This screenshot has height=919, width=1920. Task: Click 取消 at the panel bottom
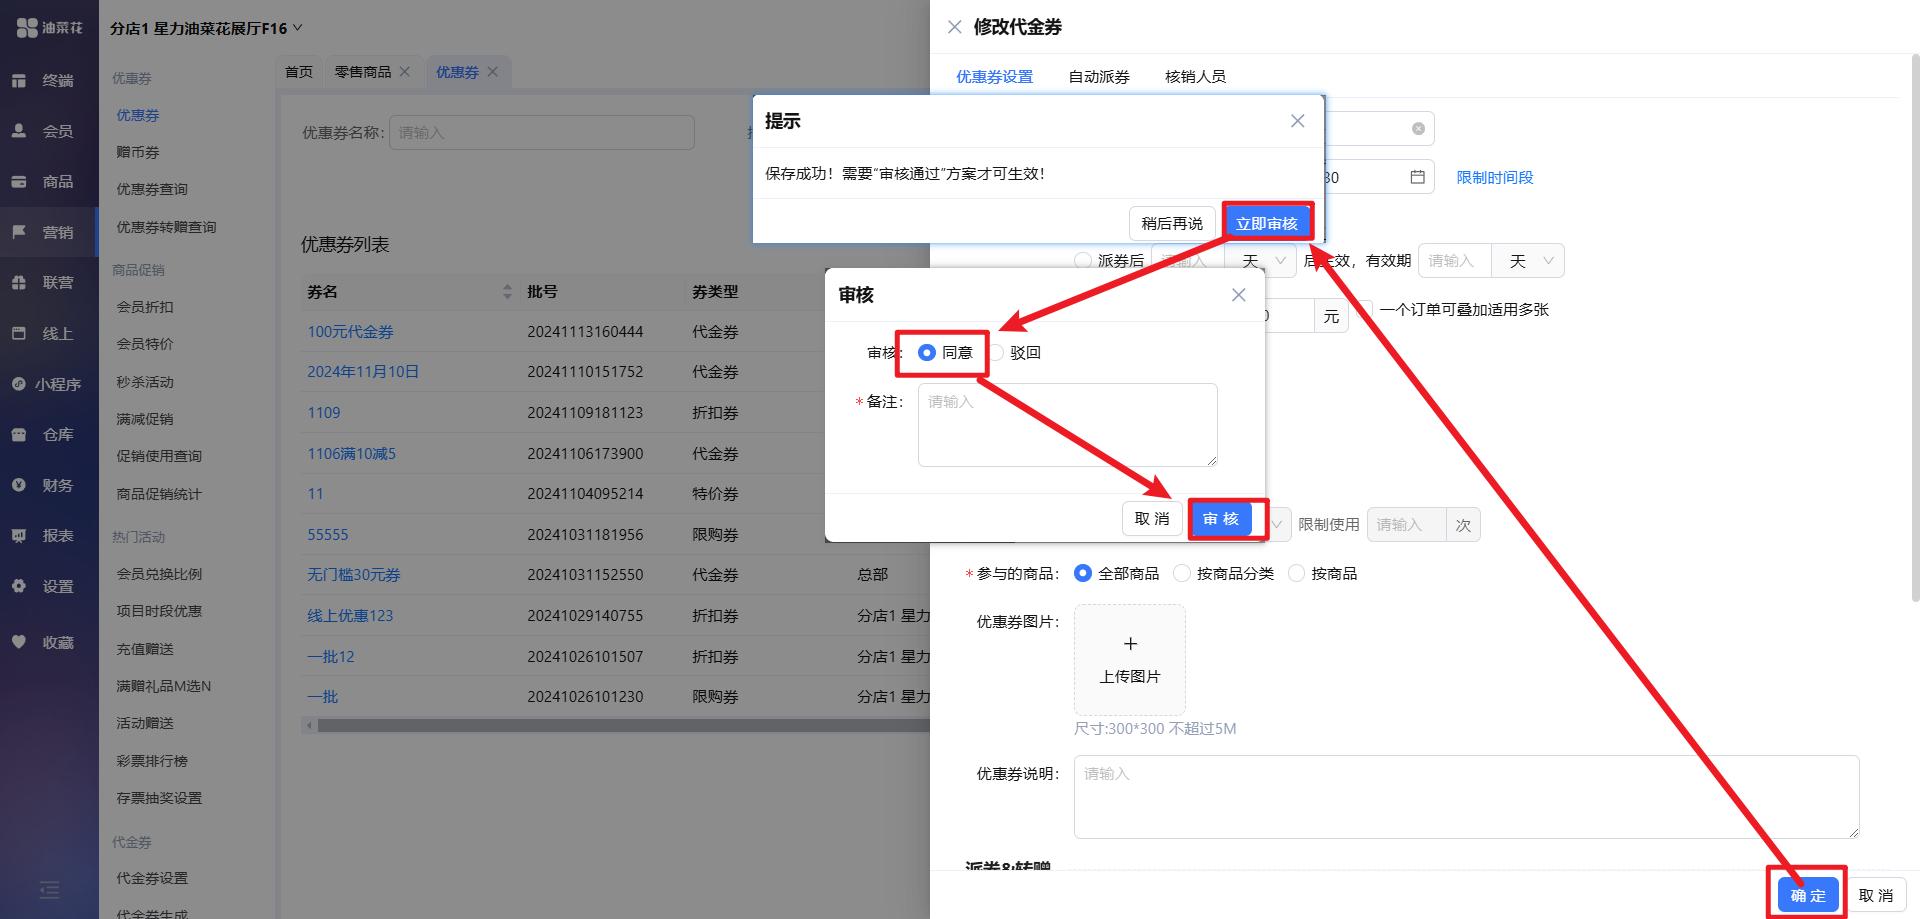click(x=1876, y=895)
